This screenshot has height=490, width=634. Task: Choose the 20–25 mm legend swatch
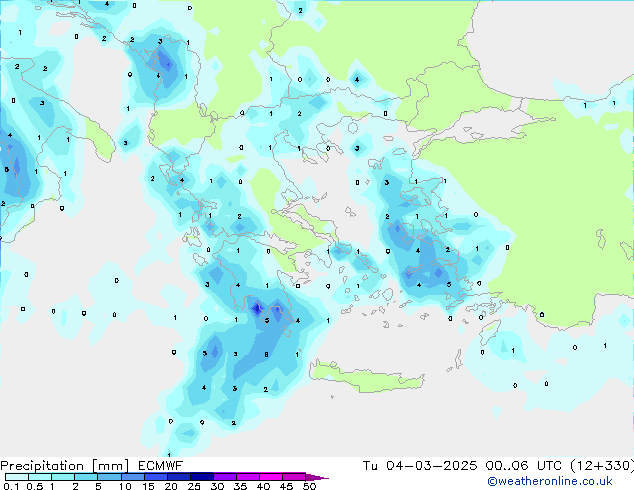(x=178, y=477)
